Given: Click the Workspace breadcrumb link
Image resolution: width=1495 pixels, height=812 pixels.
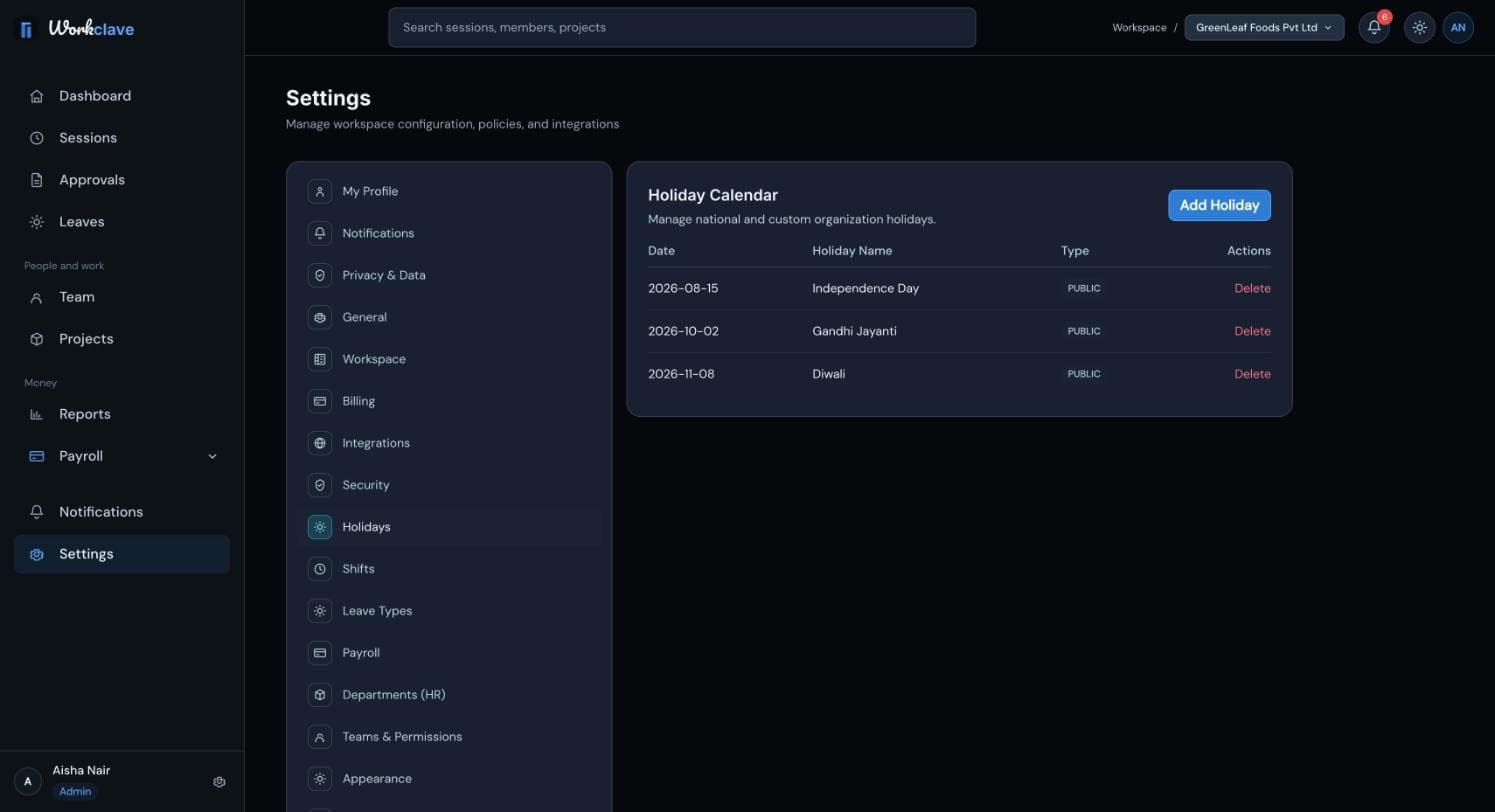Looking at the screenshot, I should pos(1139,28).
